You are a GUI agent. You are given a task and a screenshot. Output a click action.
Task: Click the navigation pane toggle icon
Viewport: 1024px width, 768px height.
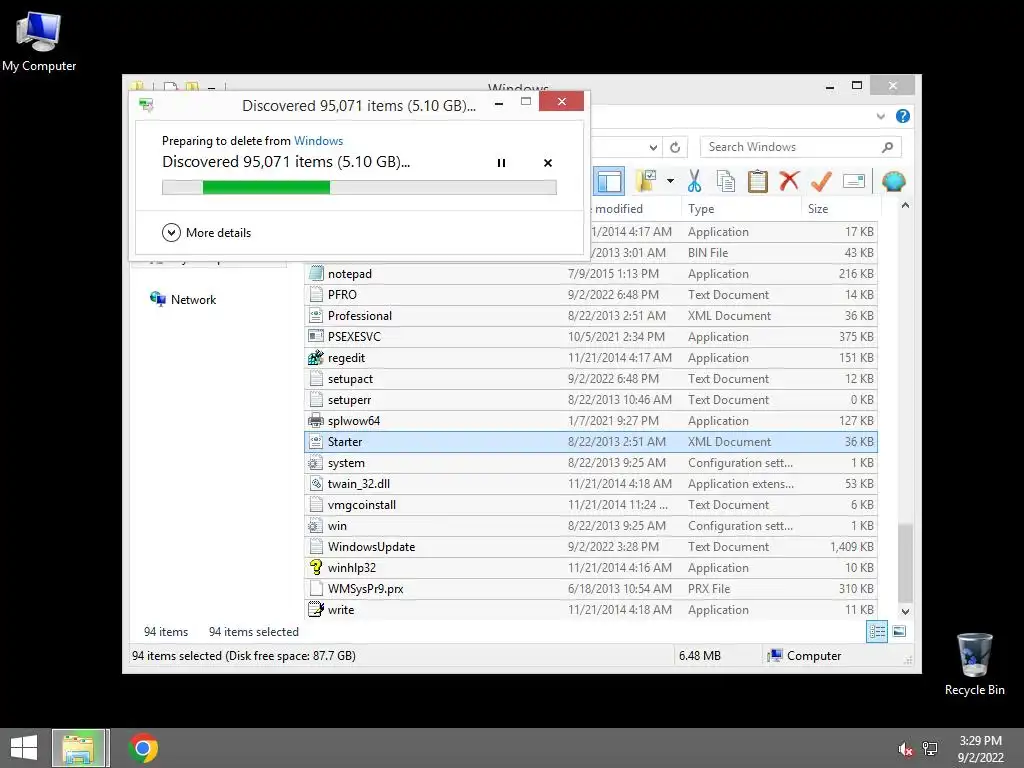609,181
